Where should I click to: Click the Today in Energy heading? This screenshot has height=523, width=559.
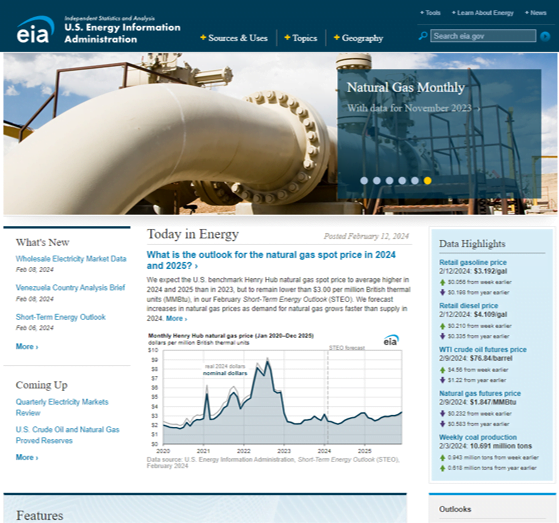(193, 234)
